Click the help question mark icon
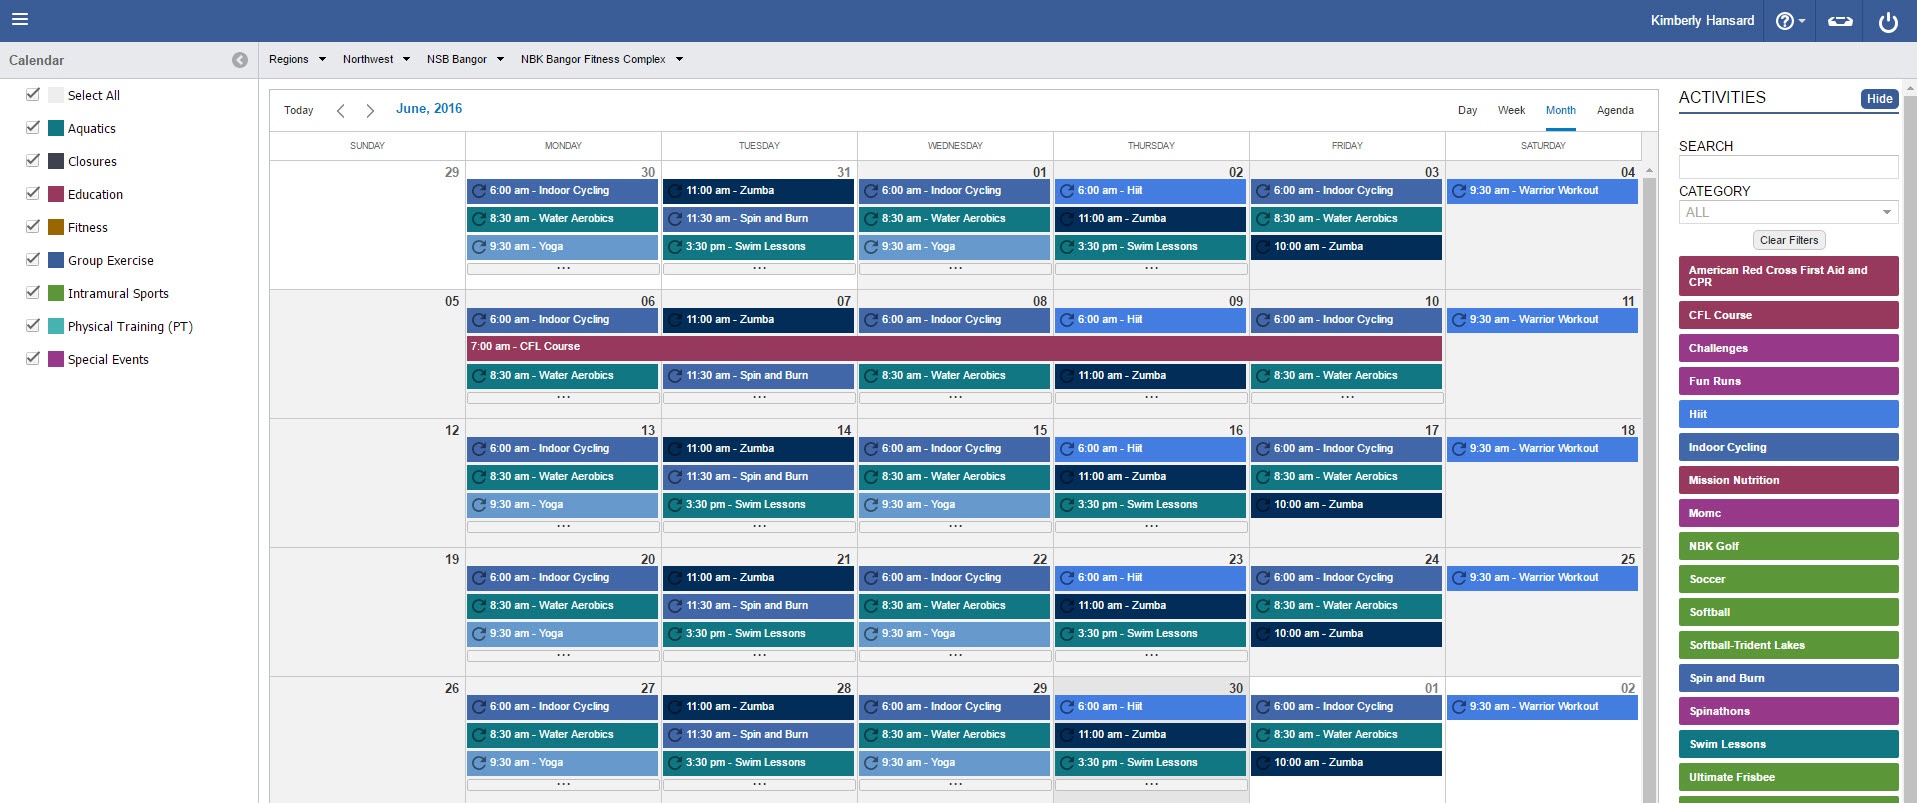 1785,21
